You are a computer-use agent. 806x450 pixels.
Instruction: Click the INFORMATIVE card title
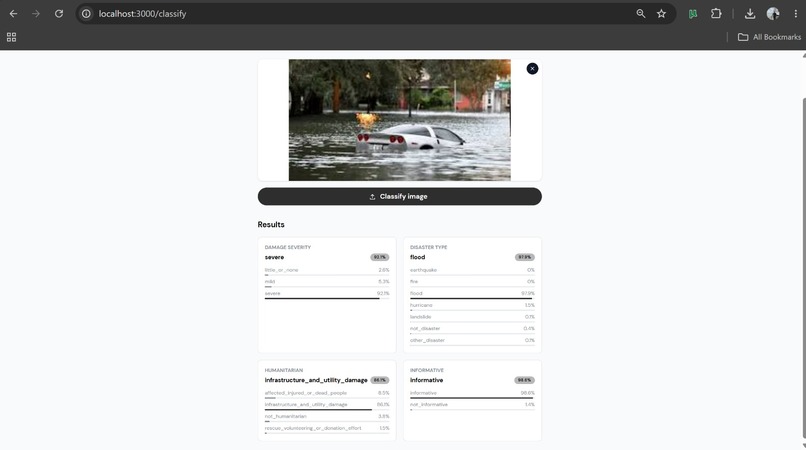coord(427,370)
